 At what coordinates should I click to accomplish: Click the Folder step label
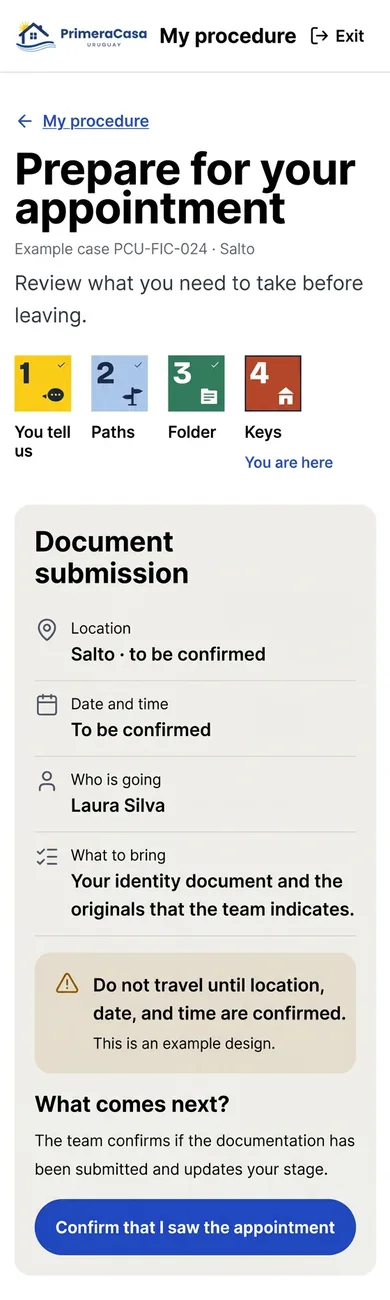192,432
